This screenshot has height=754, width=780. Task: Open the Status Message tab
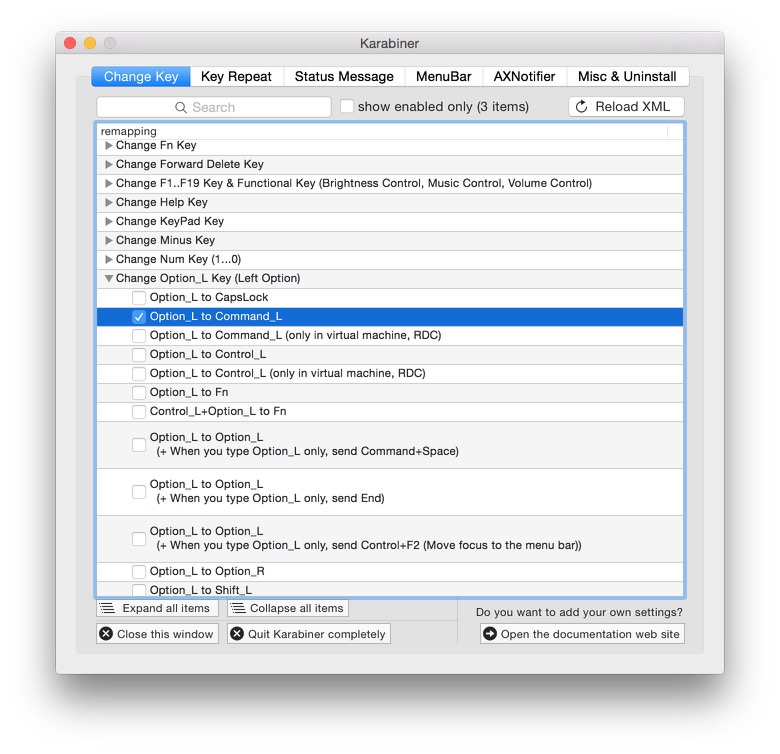pyautogui.click(x=344, y=77)
